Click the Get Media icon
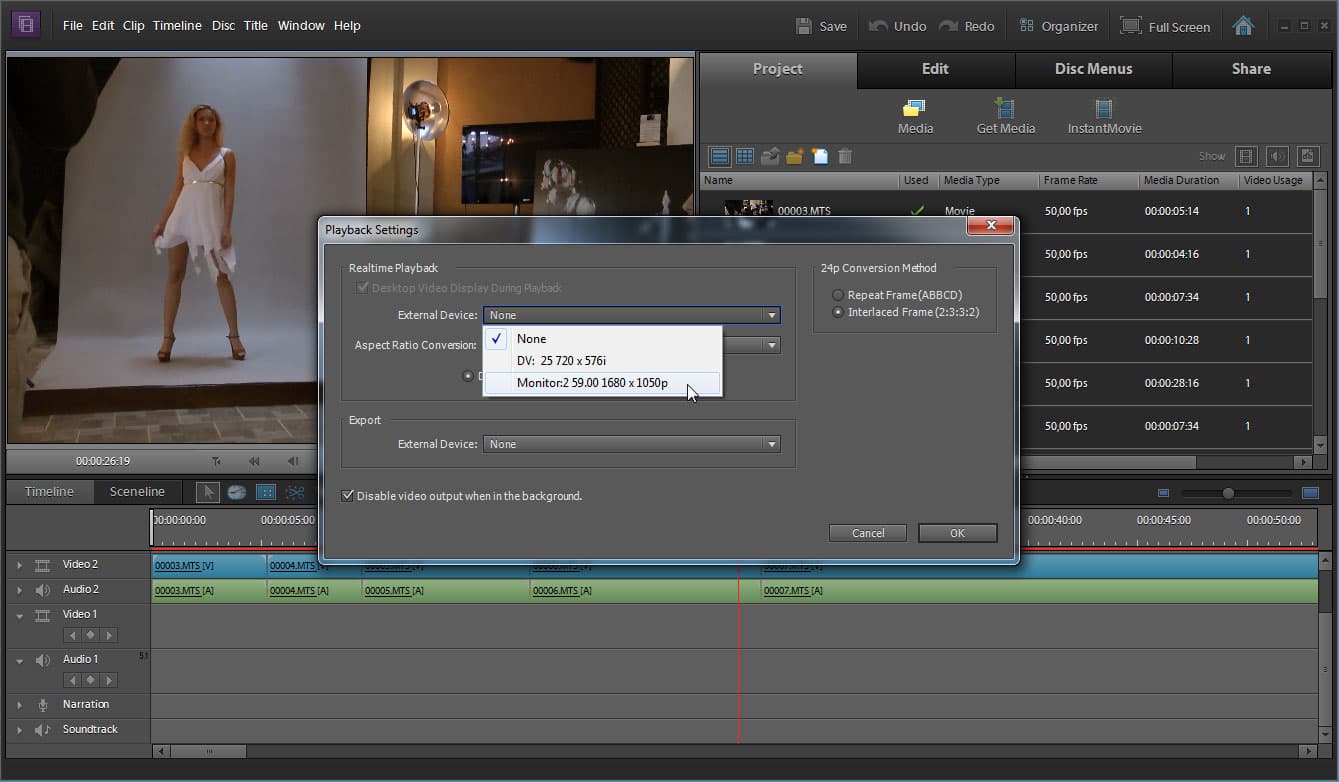Image resolution: width=1339 pixels, height=782 pixels. [1005, 109]
